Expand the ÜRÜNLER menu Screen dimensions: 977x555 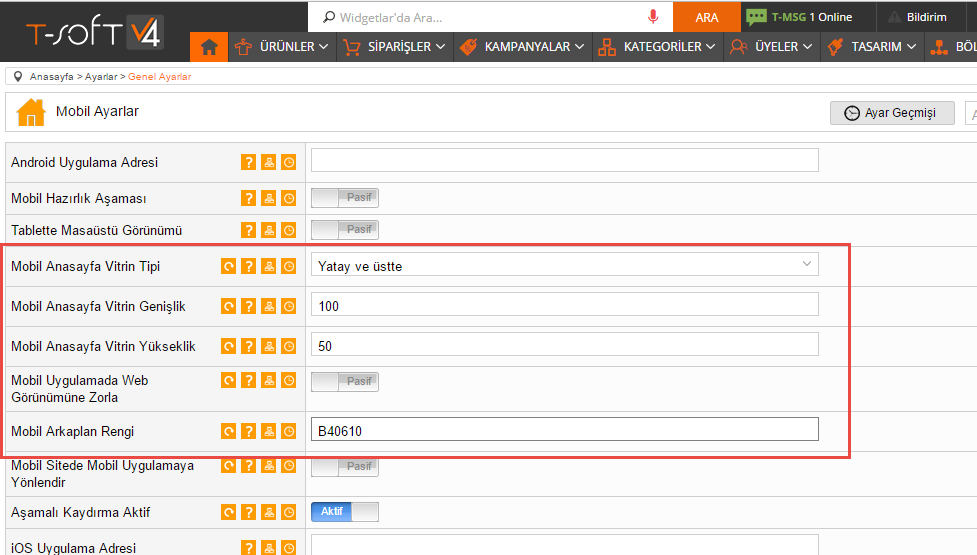point(282,47)
